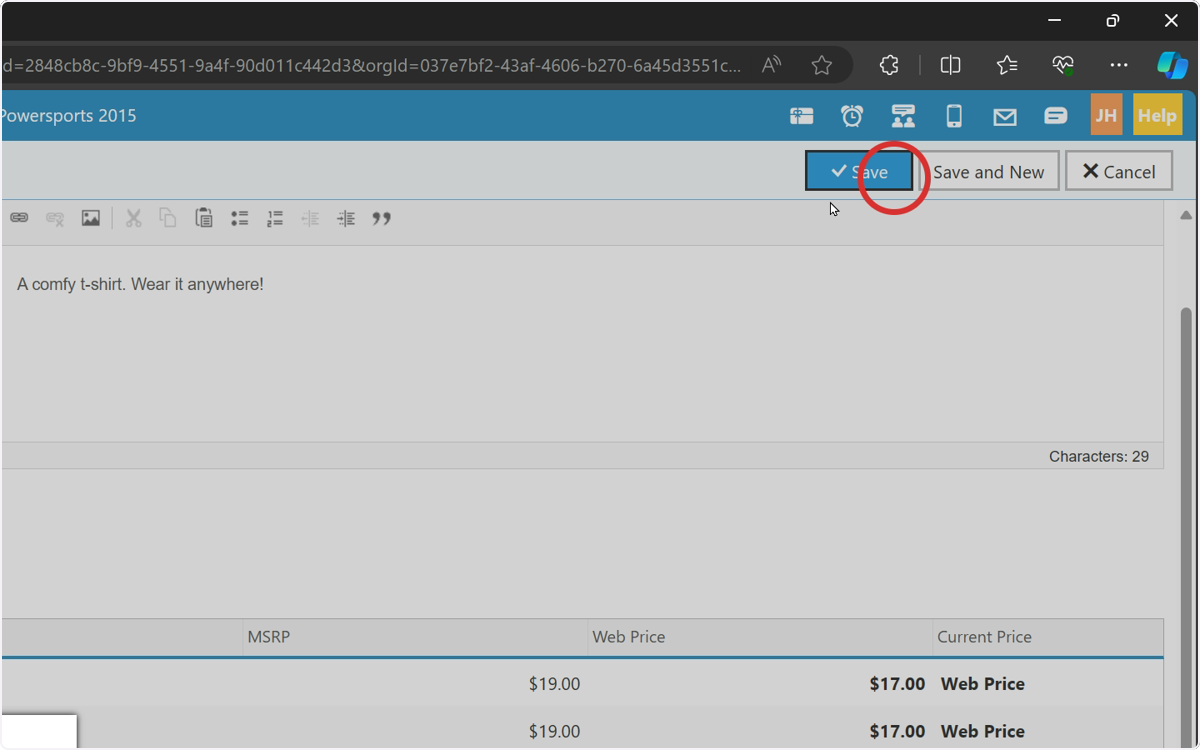Click the paste clipboard icon

click(204, 218)
